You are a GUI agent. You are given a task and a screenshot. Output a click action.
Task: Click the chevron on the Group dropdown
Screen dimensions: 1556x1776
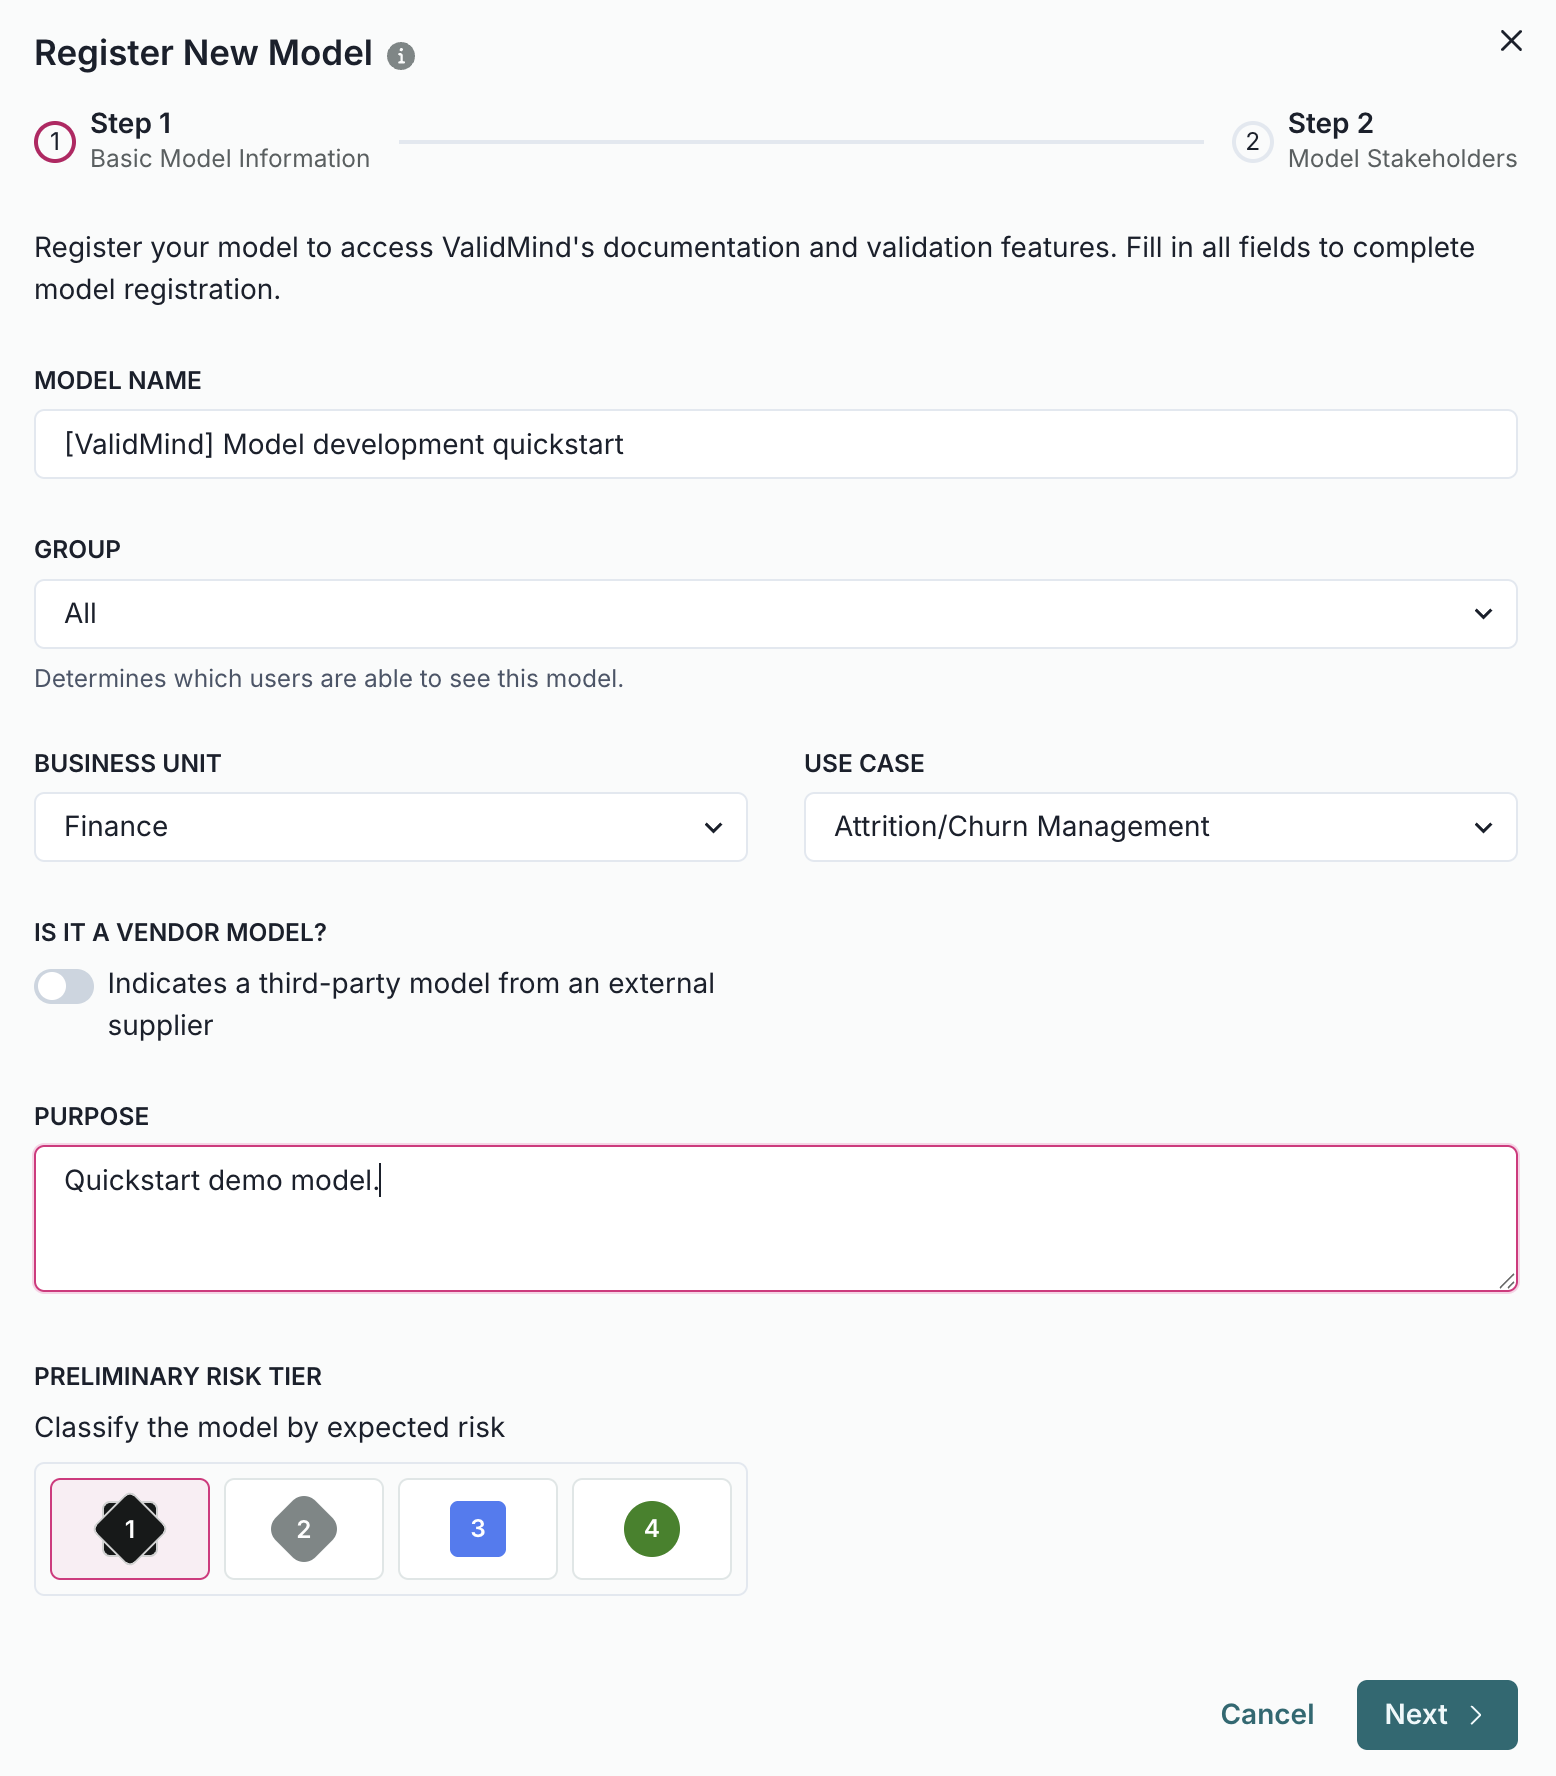coord(1484,613)
